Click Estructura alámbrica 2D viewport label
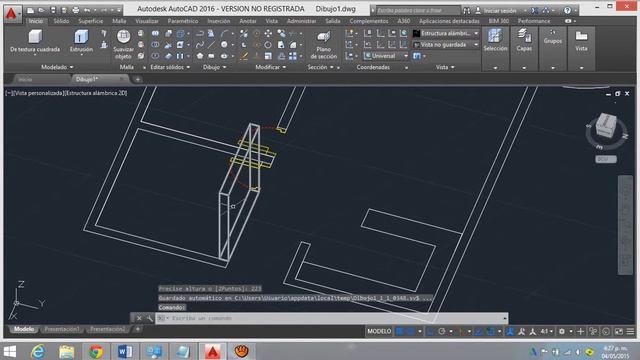This screenshot has height=360, width=640. click(96, 93)
